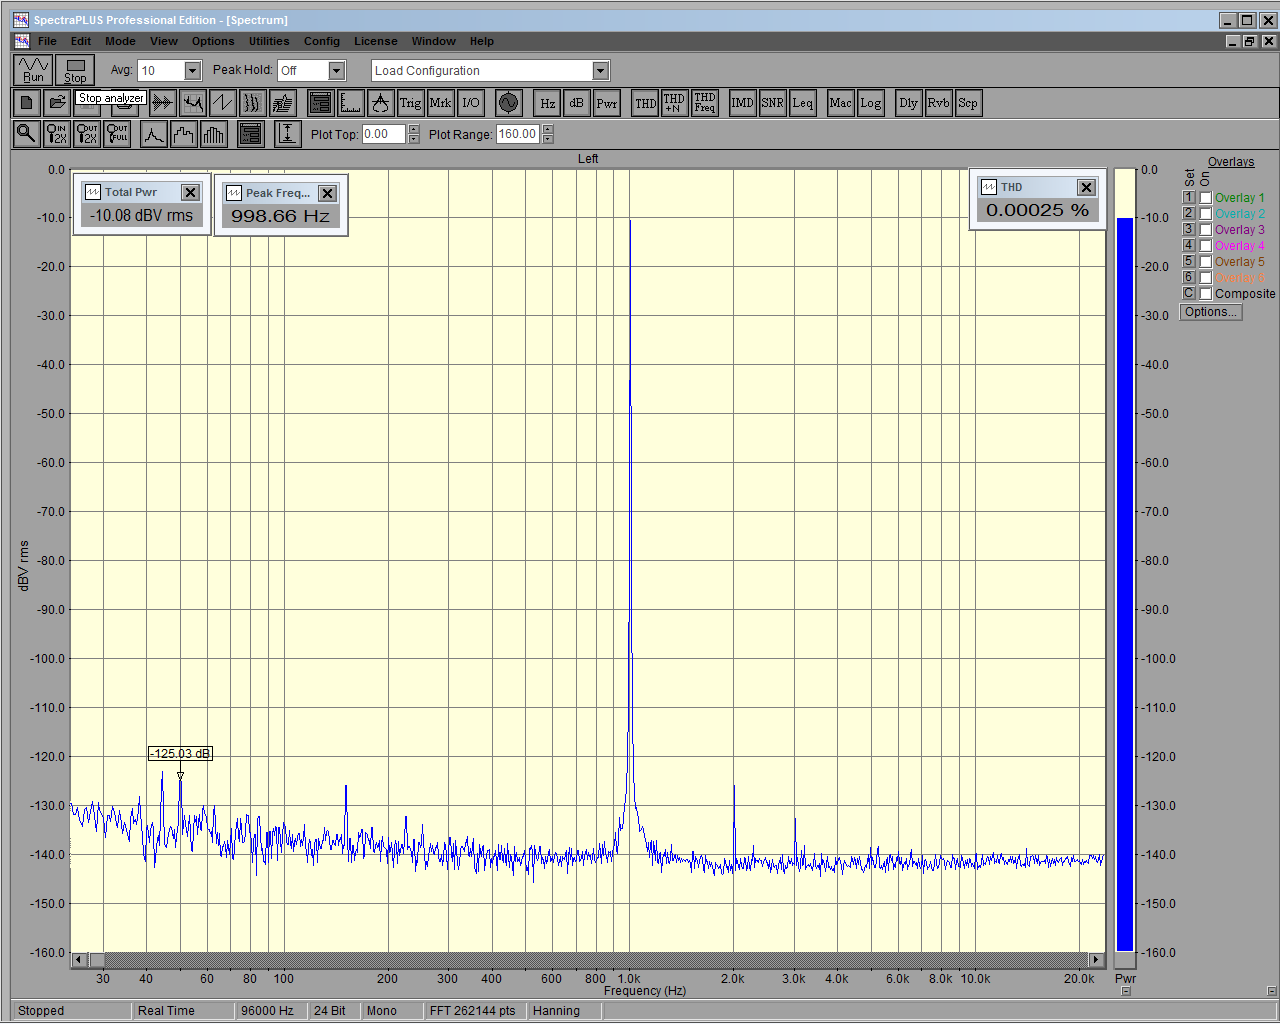The width and height of the screenshot is (1280, 1024).
Task: Toggle the THD+N measurement utility
Action: [x=675, y=103]
